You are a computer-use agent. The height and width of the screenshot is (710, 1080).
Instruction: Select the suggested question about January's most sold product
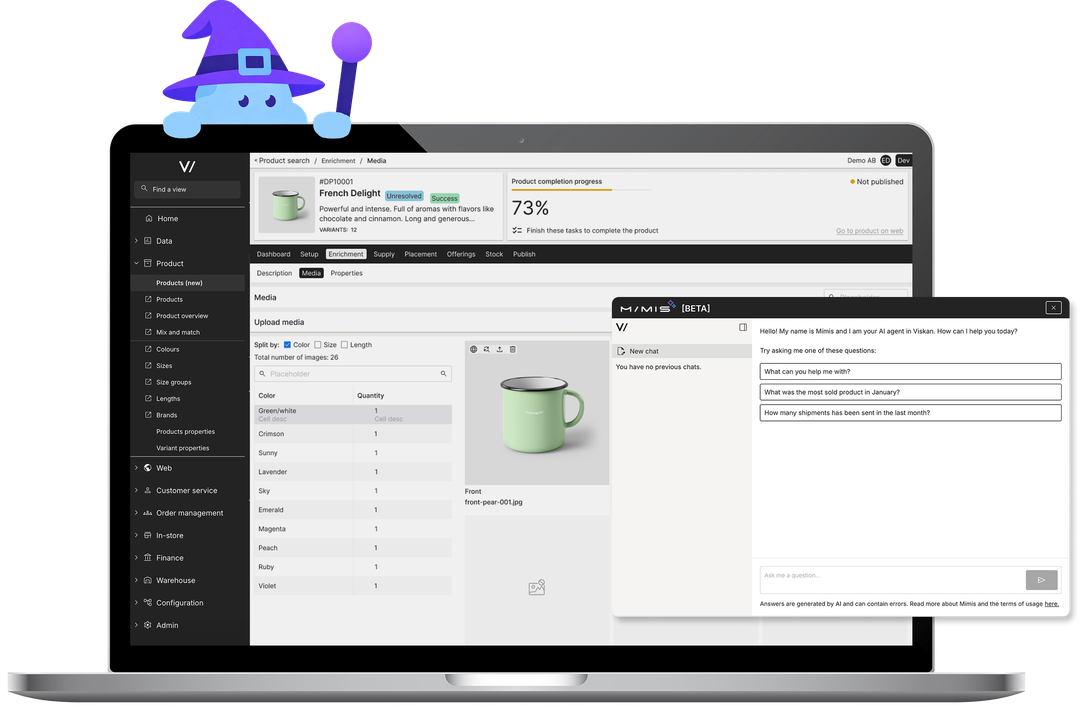tap(910, 391)
